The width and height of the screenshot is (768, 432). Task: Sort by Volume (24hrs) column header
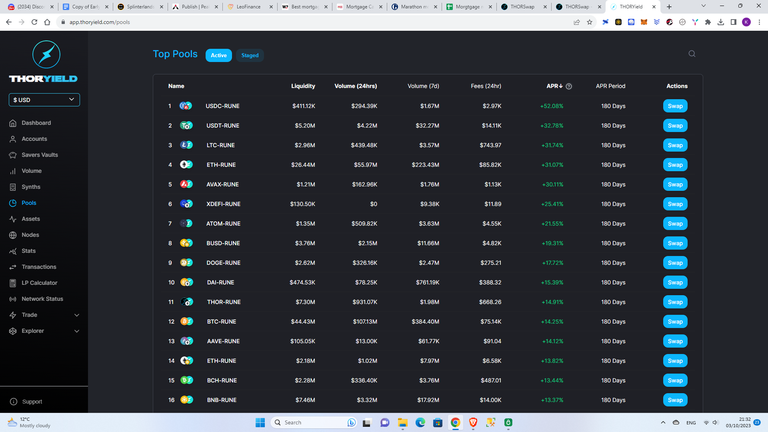[x=356, y=86]
